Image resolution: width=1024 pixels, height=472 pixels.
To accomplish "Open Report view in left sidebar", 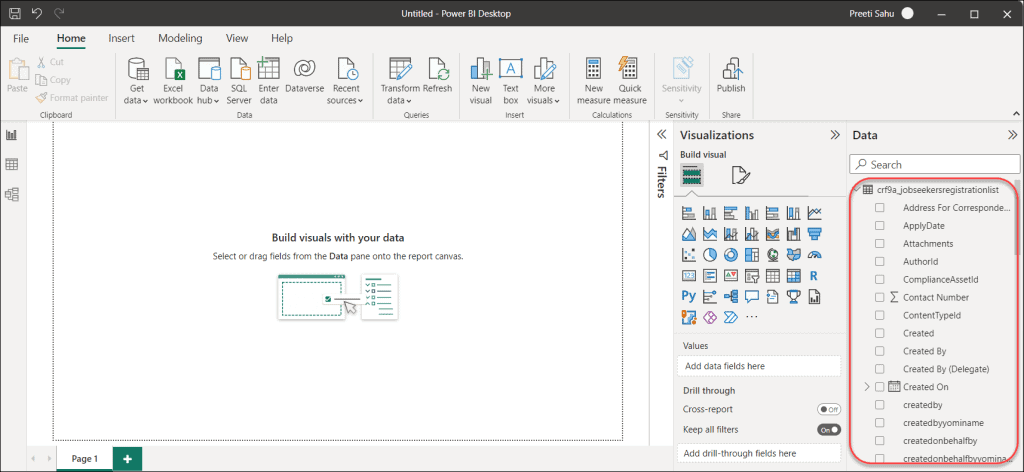I will tap(11, 135).
